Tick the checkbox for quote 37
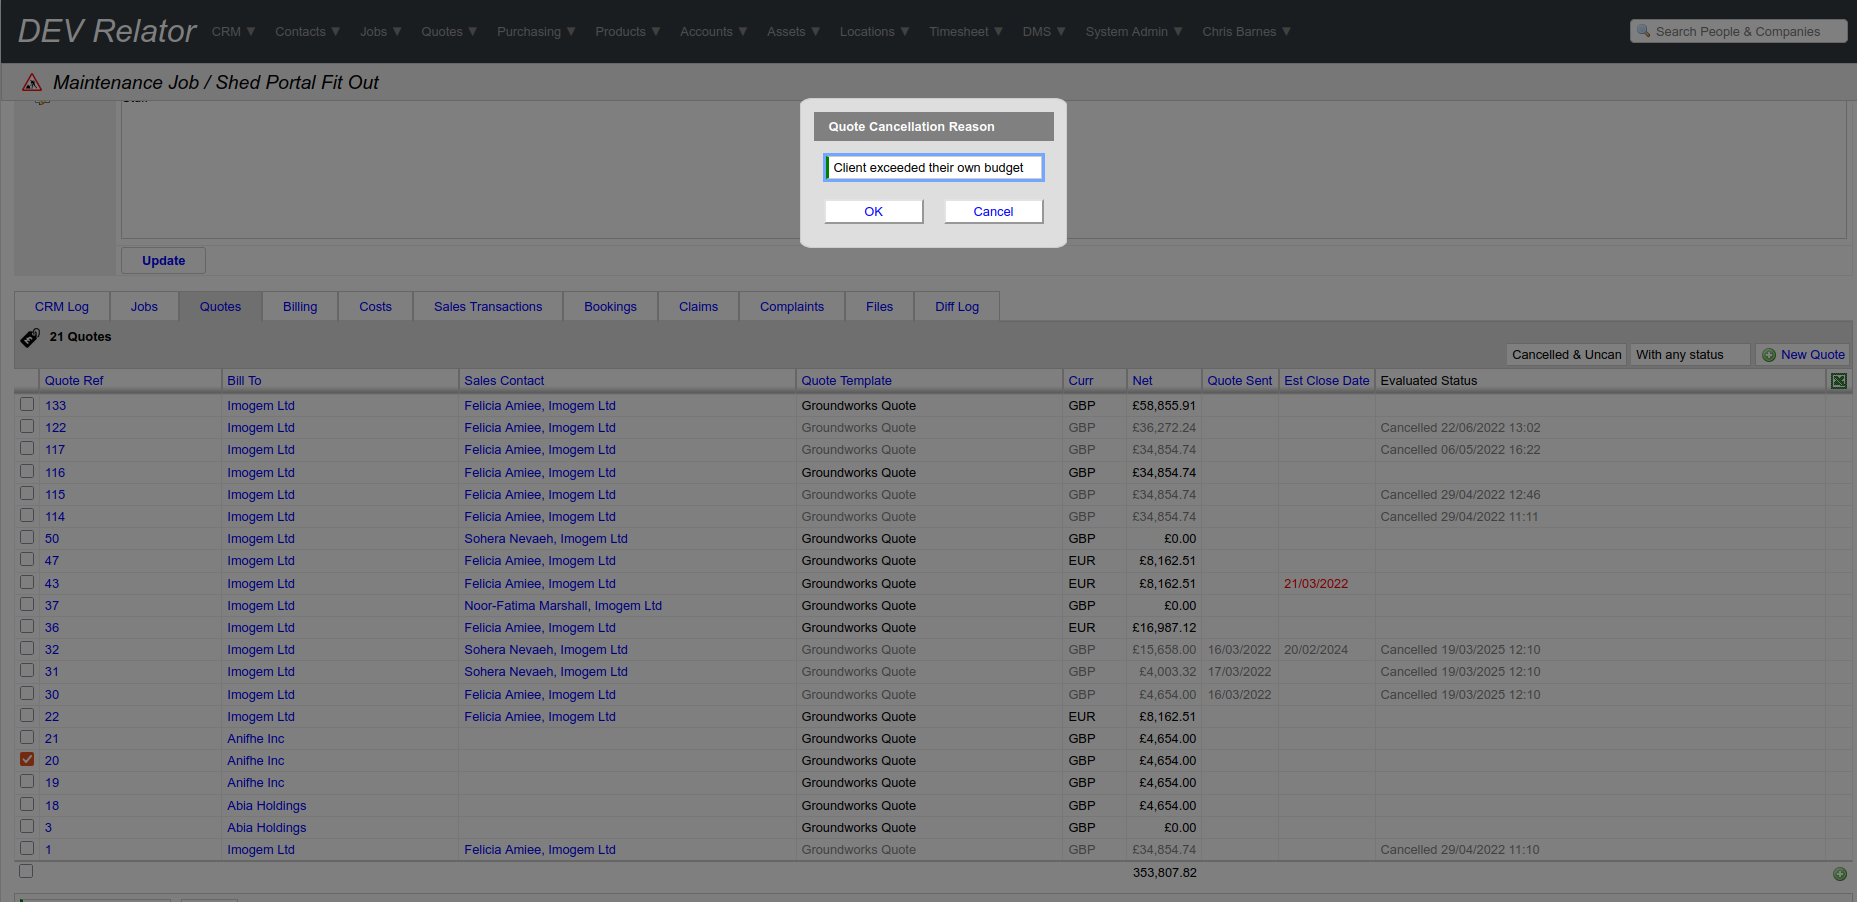 (x=27, y=604)
